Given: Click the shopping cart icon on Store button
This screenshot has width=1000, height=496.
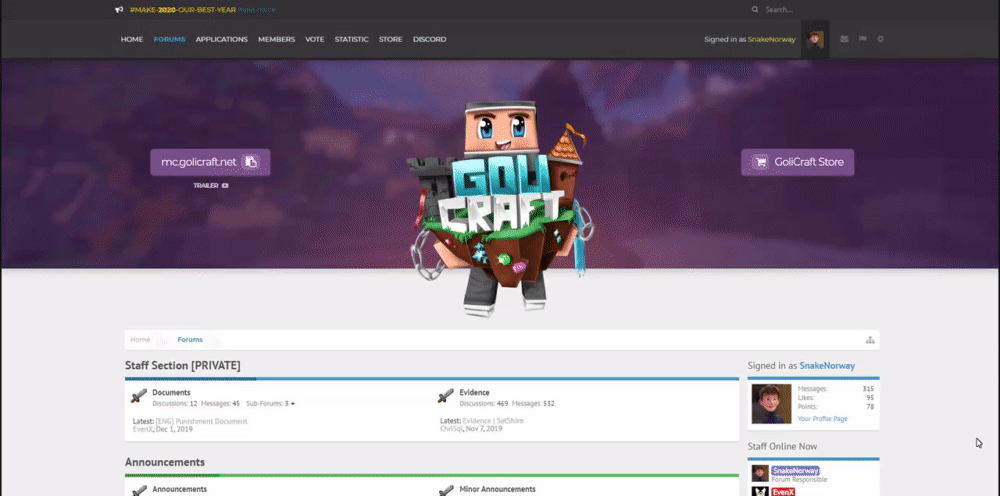Looking at the screenshot, I should (760, 162).
